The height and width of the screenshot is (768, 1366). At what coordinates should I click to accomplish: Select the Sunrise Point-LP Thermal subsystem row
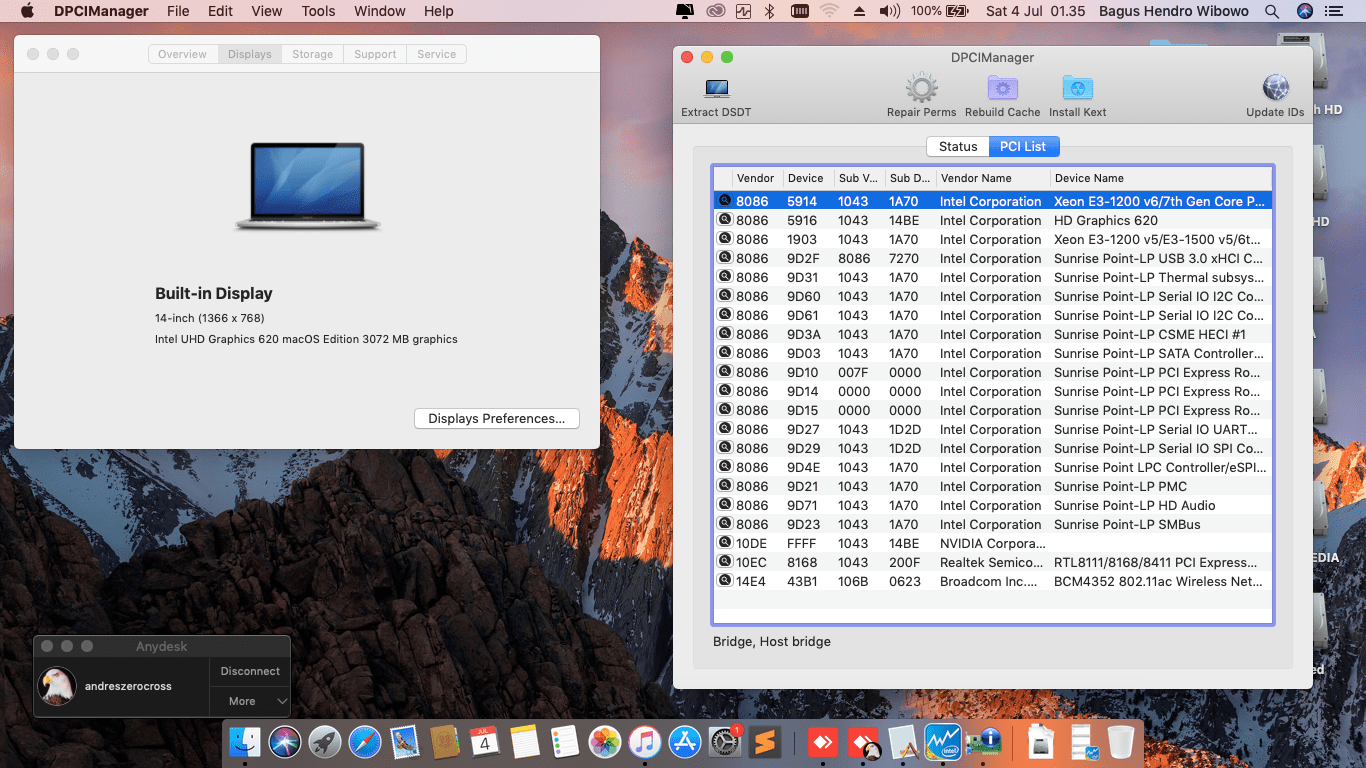[x=992, y=277]
